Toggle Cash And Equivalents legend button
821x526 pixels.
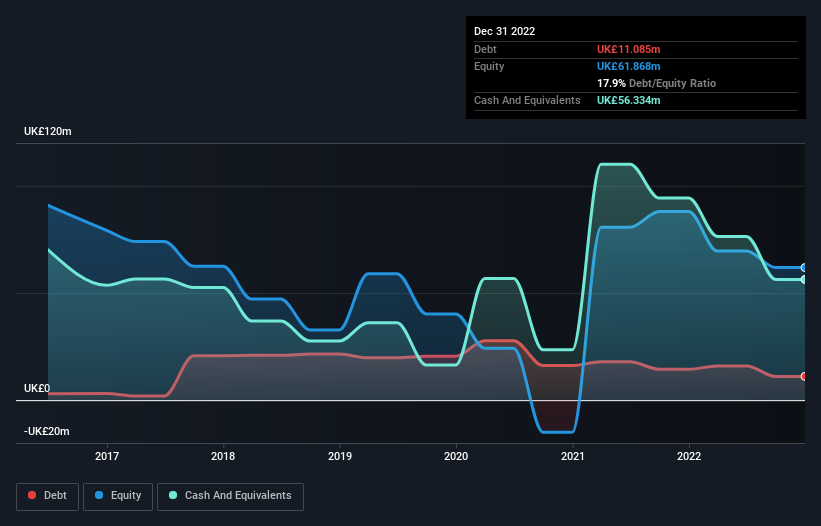[230, 496]
